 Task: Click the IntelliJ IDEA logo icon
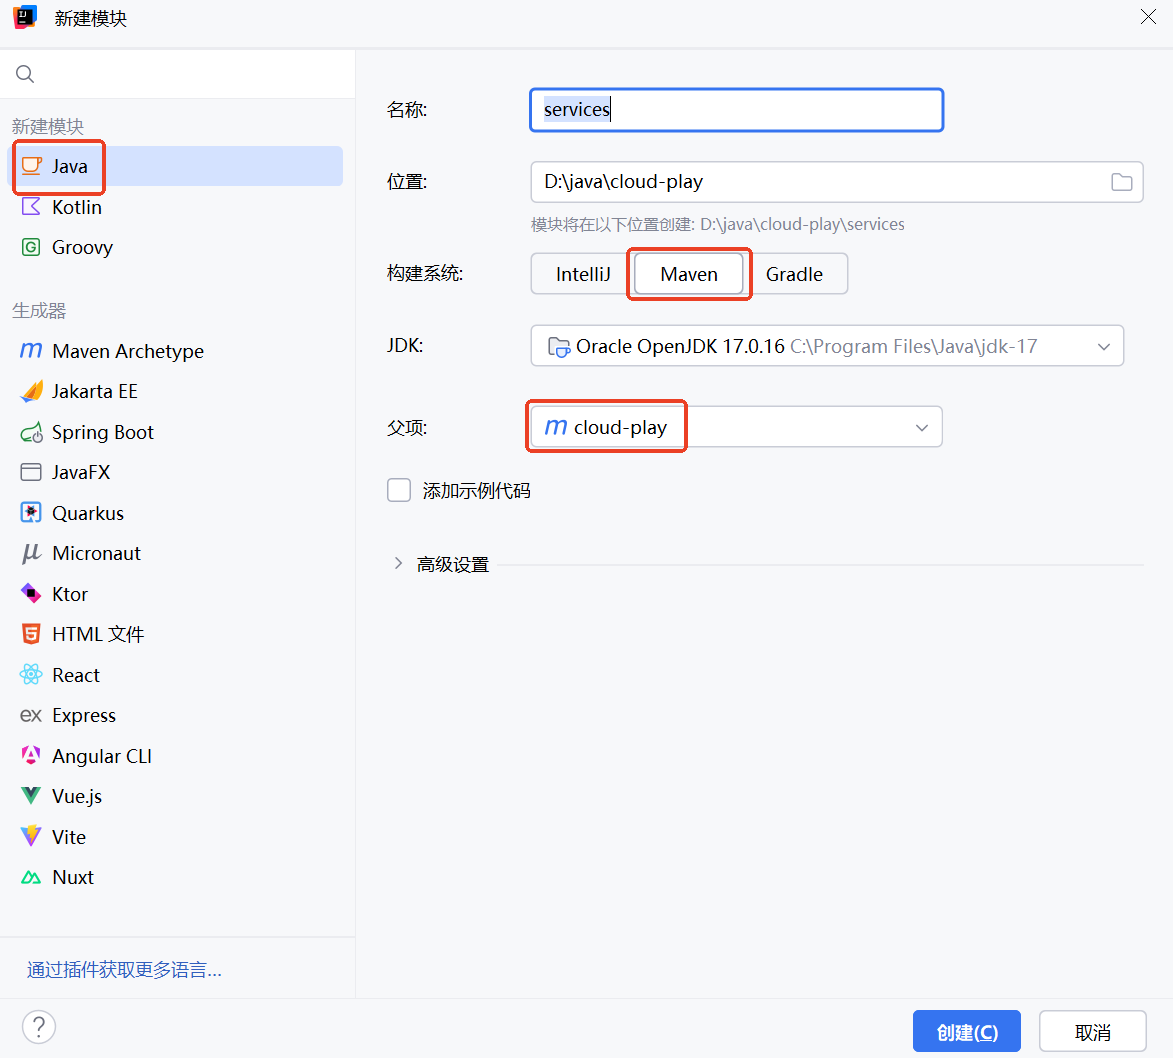(25, 17)
